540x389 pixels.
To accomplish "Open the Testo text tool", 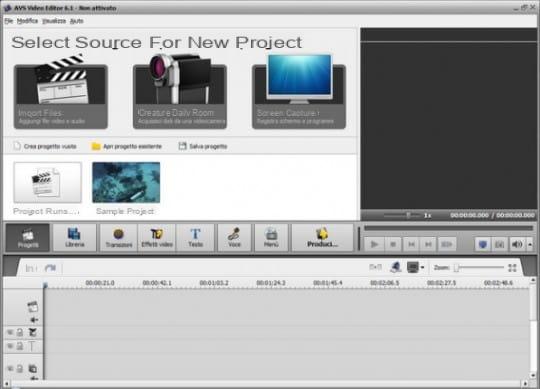I will pos(195,238).
